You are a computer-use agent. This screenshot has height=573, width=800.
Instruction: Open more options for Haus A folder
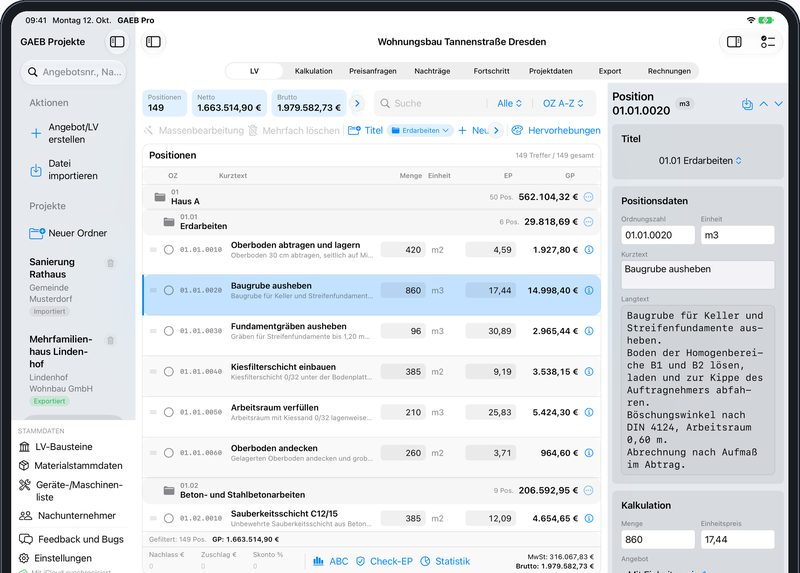click(x=588, y=197)
